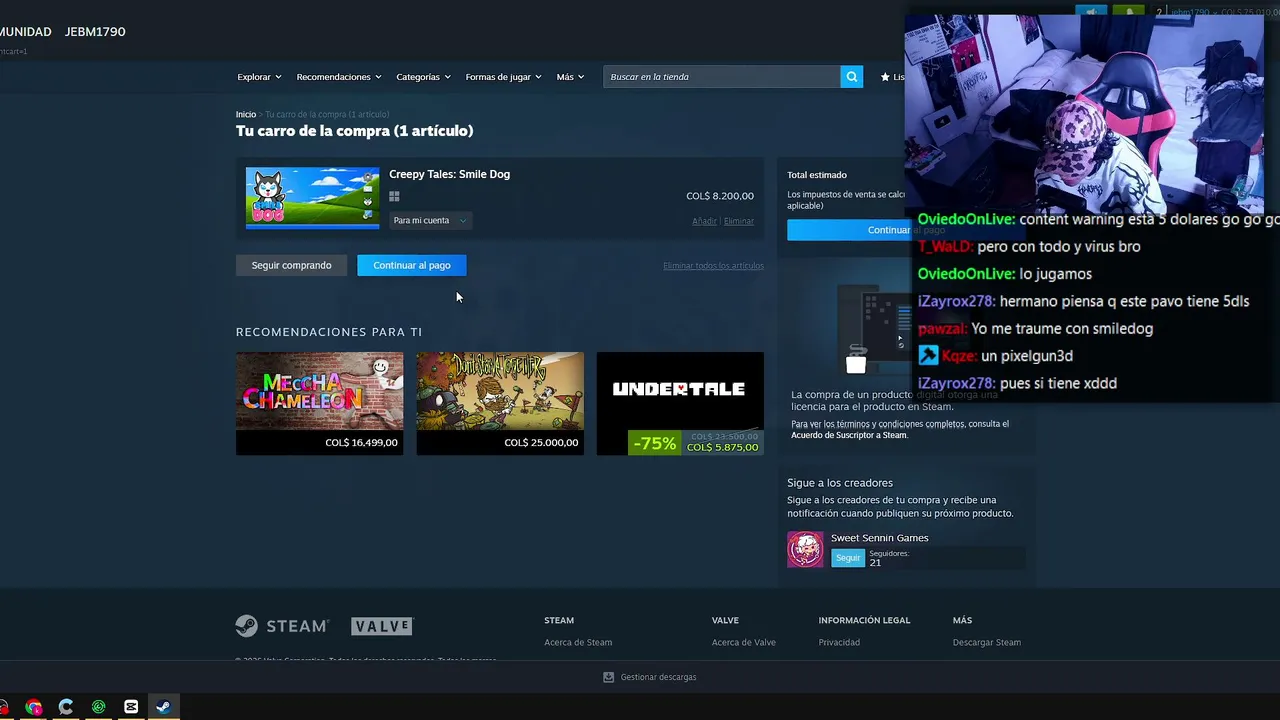Open Undertale recommendation card
This screenshot has width=1280, height=720.
pos(680,403)
